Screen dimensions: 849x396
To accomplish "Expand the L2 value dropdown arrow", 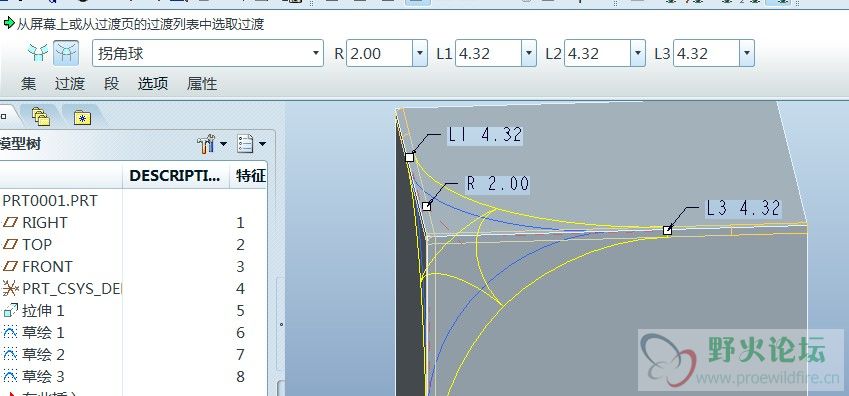I will pyautogui.click(x=638, y=53).
